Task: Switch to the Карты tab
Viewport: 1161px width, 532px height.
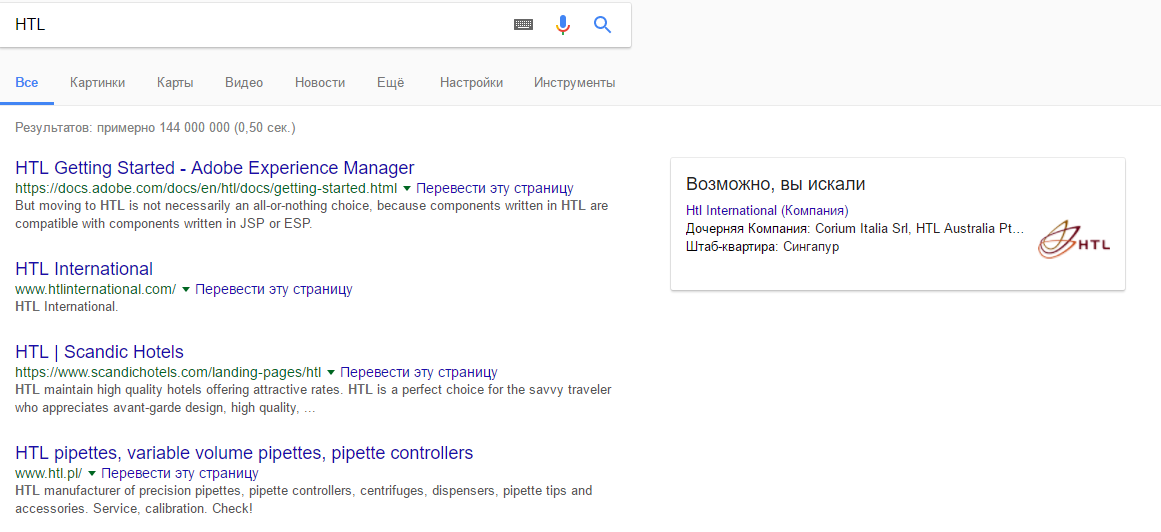Action: [x=175, y=83]
